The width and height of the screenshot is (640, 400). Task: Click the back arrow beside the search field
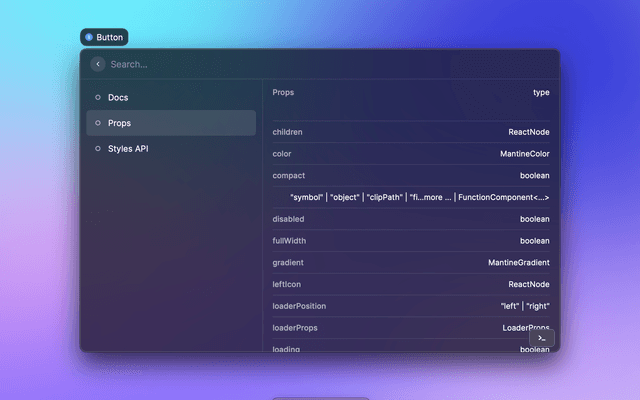pos(97,64)
